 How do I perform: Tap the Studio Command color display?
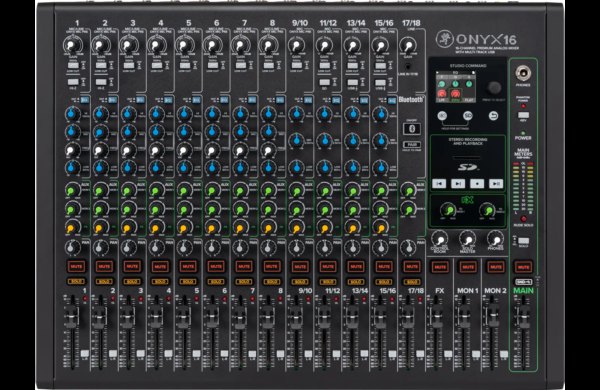(456, 87)
